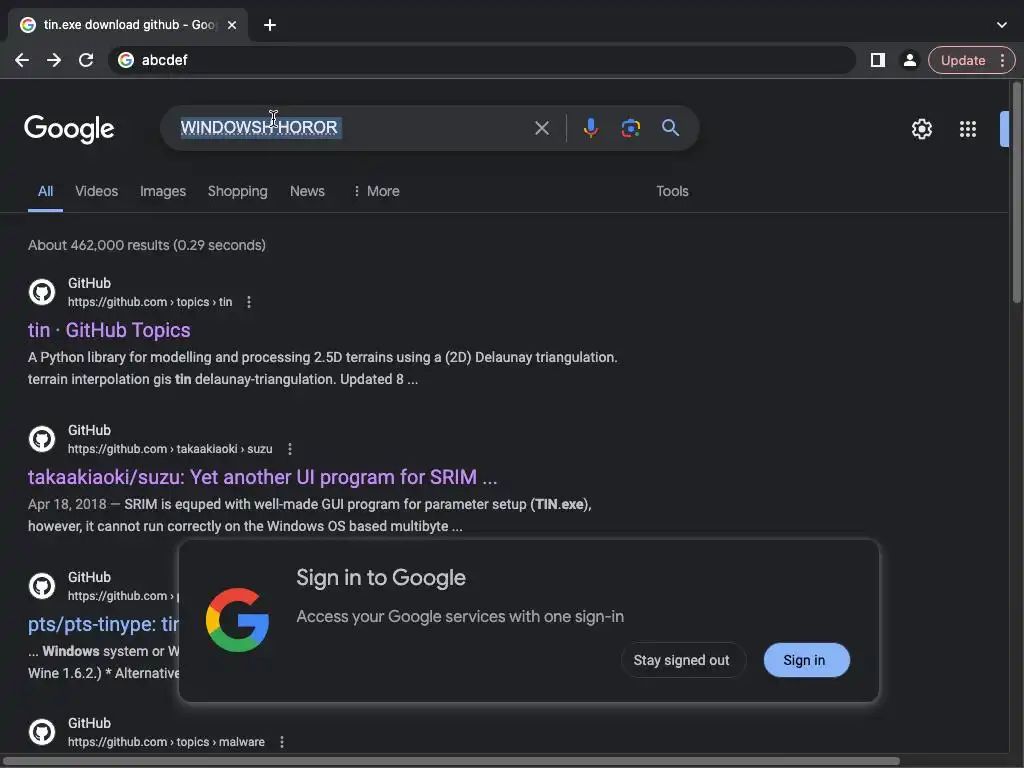The width and height of the screenshot is (1024, 768).
Task: Open the Google apps grid icon
Action: coord(968,129)
